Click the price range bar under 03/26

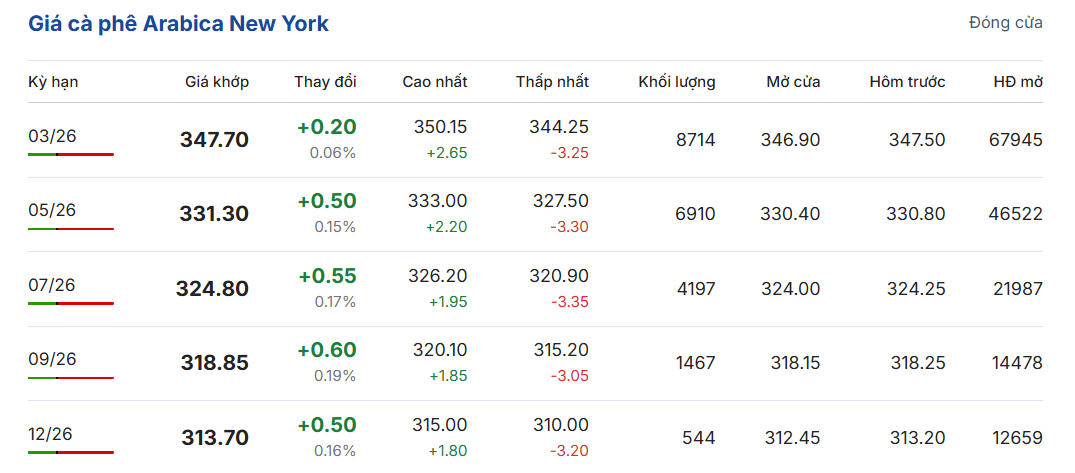(70, 155)
